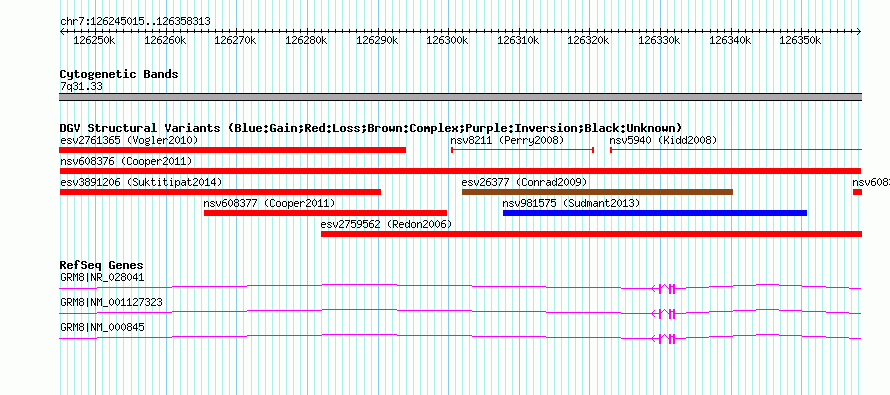Click the 126280k ruler tick label
This screenshot has width=890, height=395.
coord(307,41)
